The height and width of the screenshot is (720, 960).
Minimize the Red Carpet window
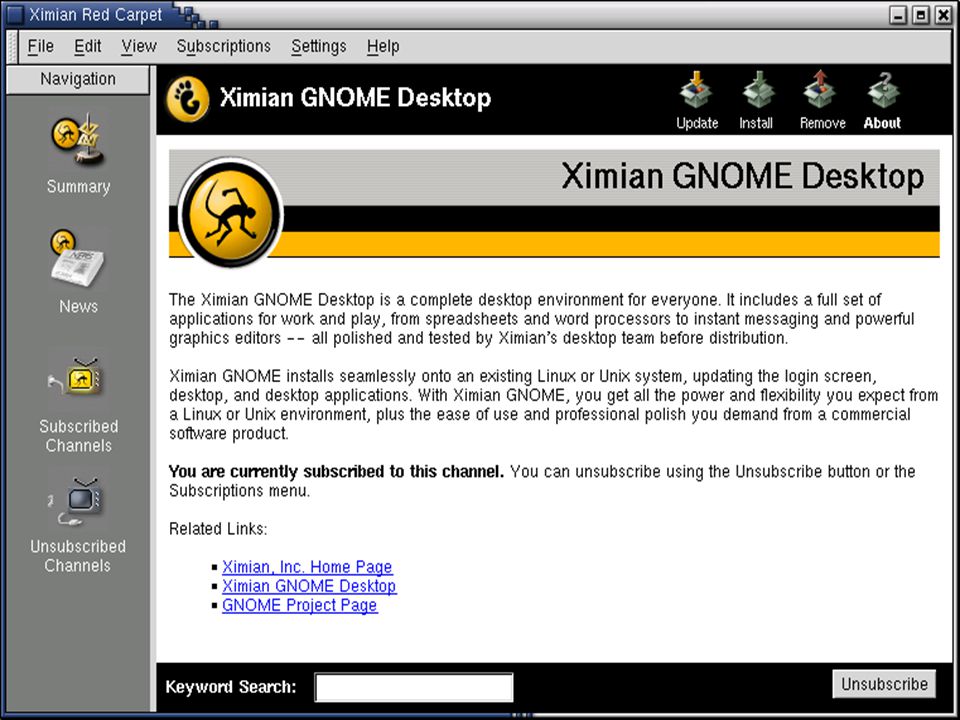coord(898,15)
